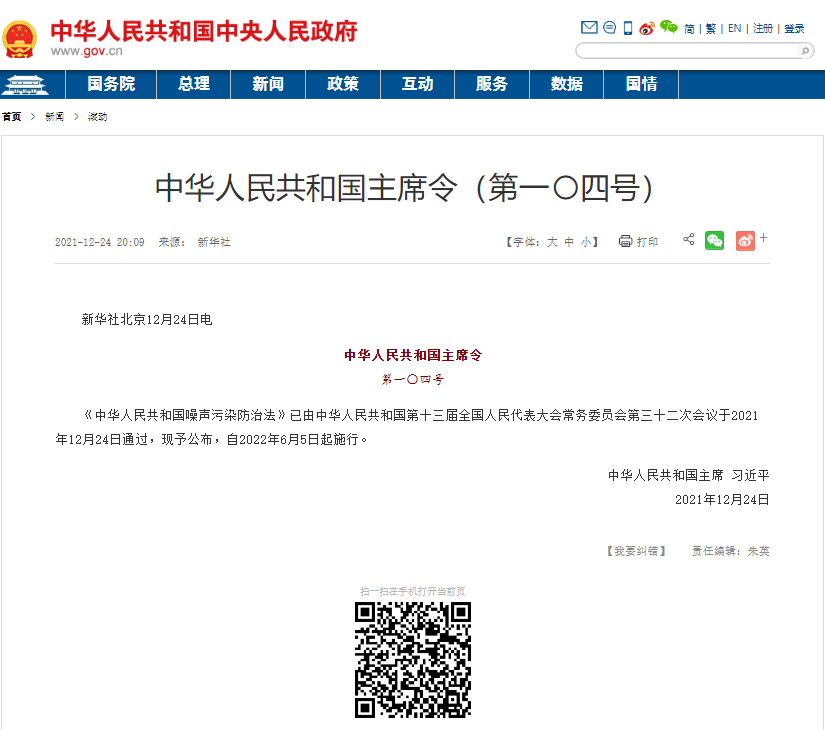
Task: Click the mobile phone icon
Action: click(628, 28)
